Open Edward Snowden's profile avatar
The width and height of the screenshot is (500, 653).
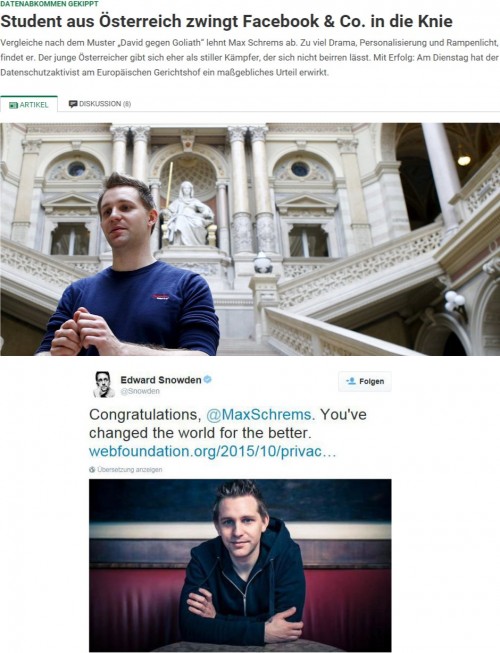103,384
